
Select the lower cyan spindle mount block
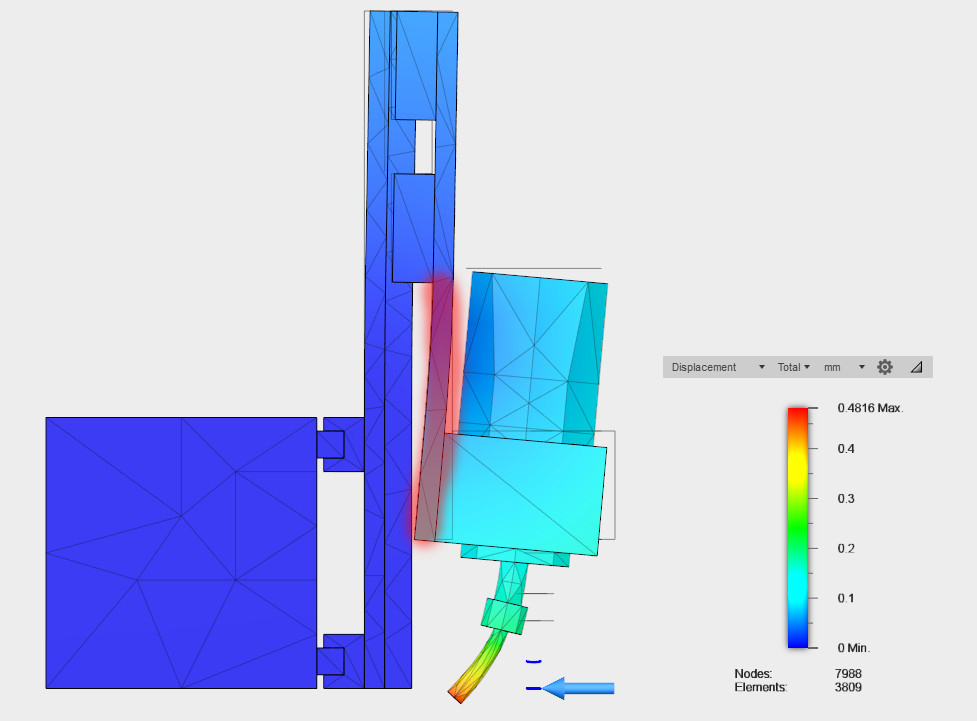click(521, 494)
